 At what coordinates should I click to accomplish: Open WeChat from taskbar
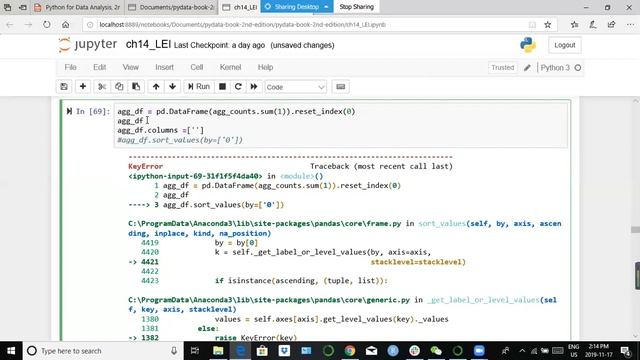coord(436,351)
